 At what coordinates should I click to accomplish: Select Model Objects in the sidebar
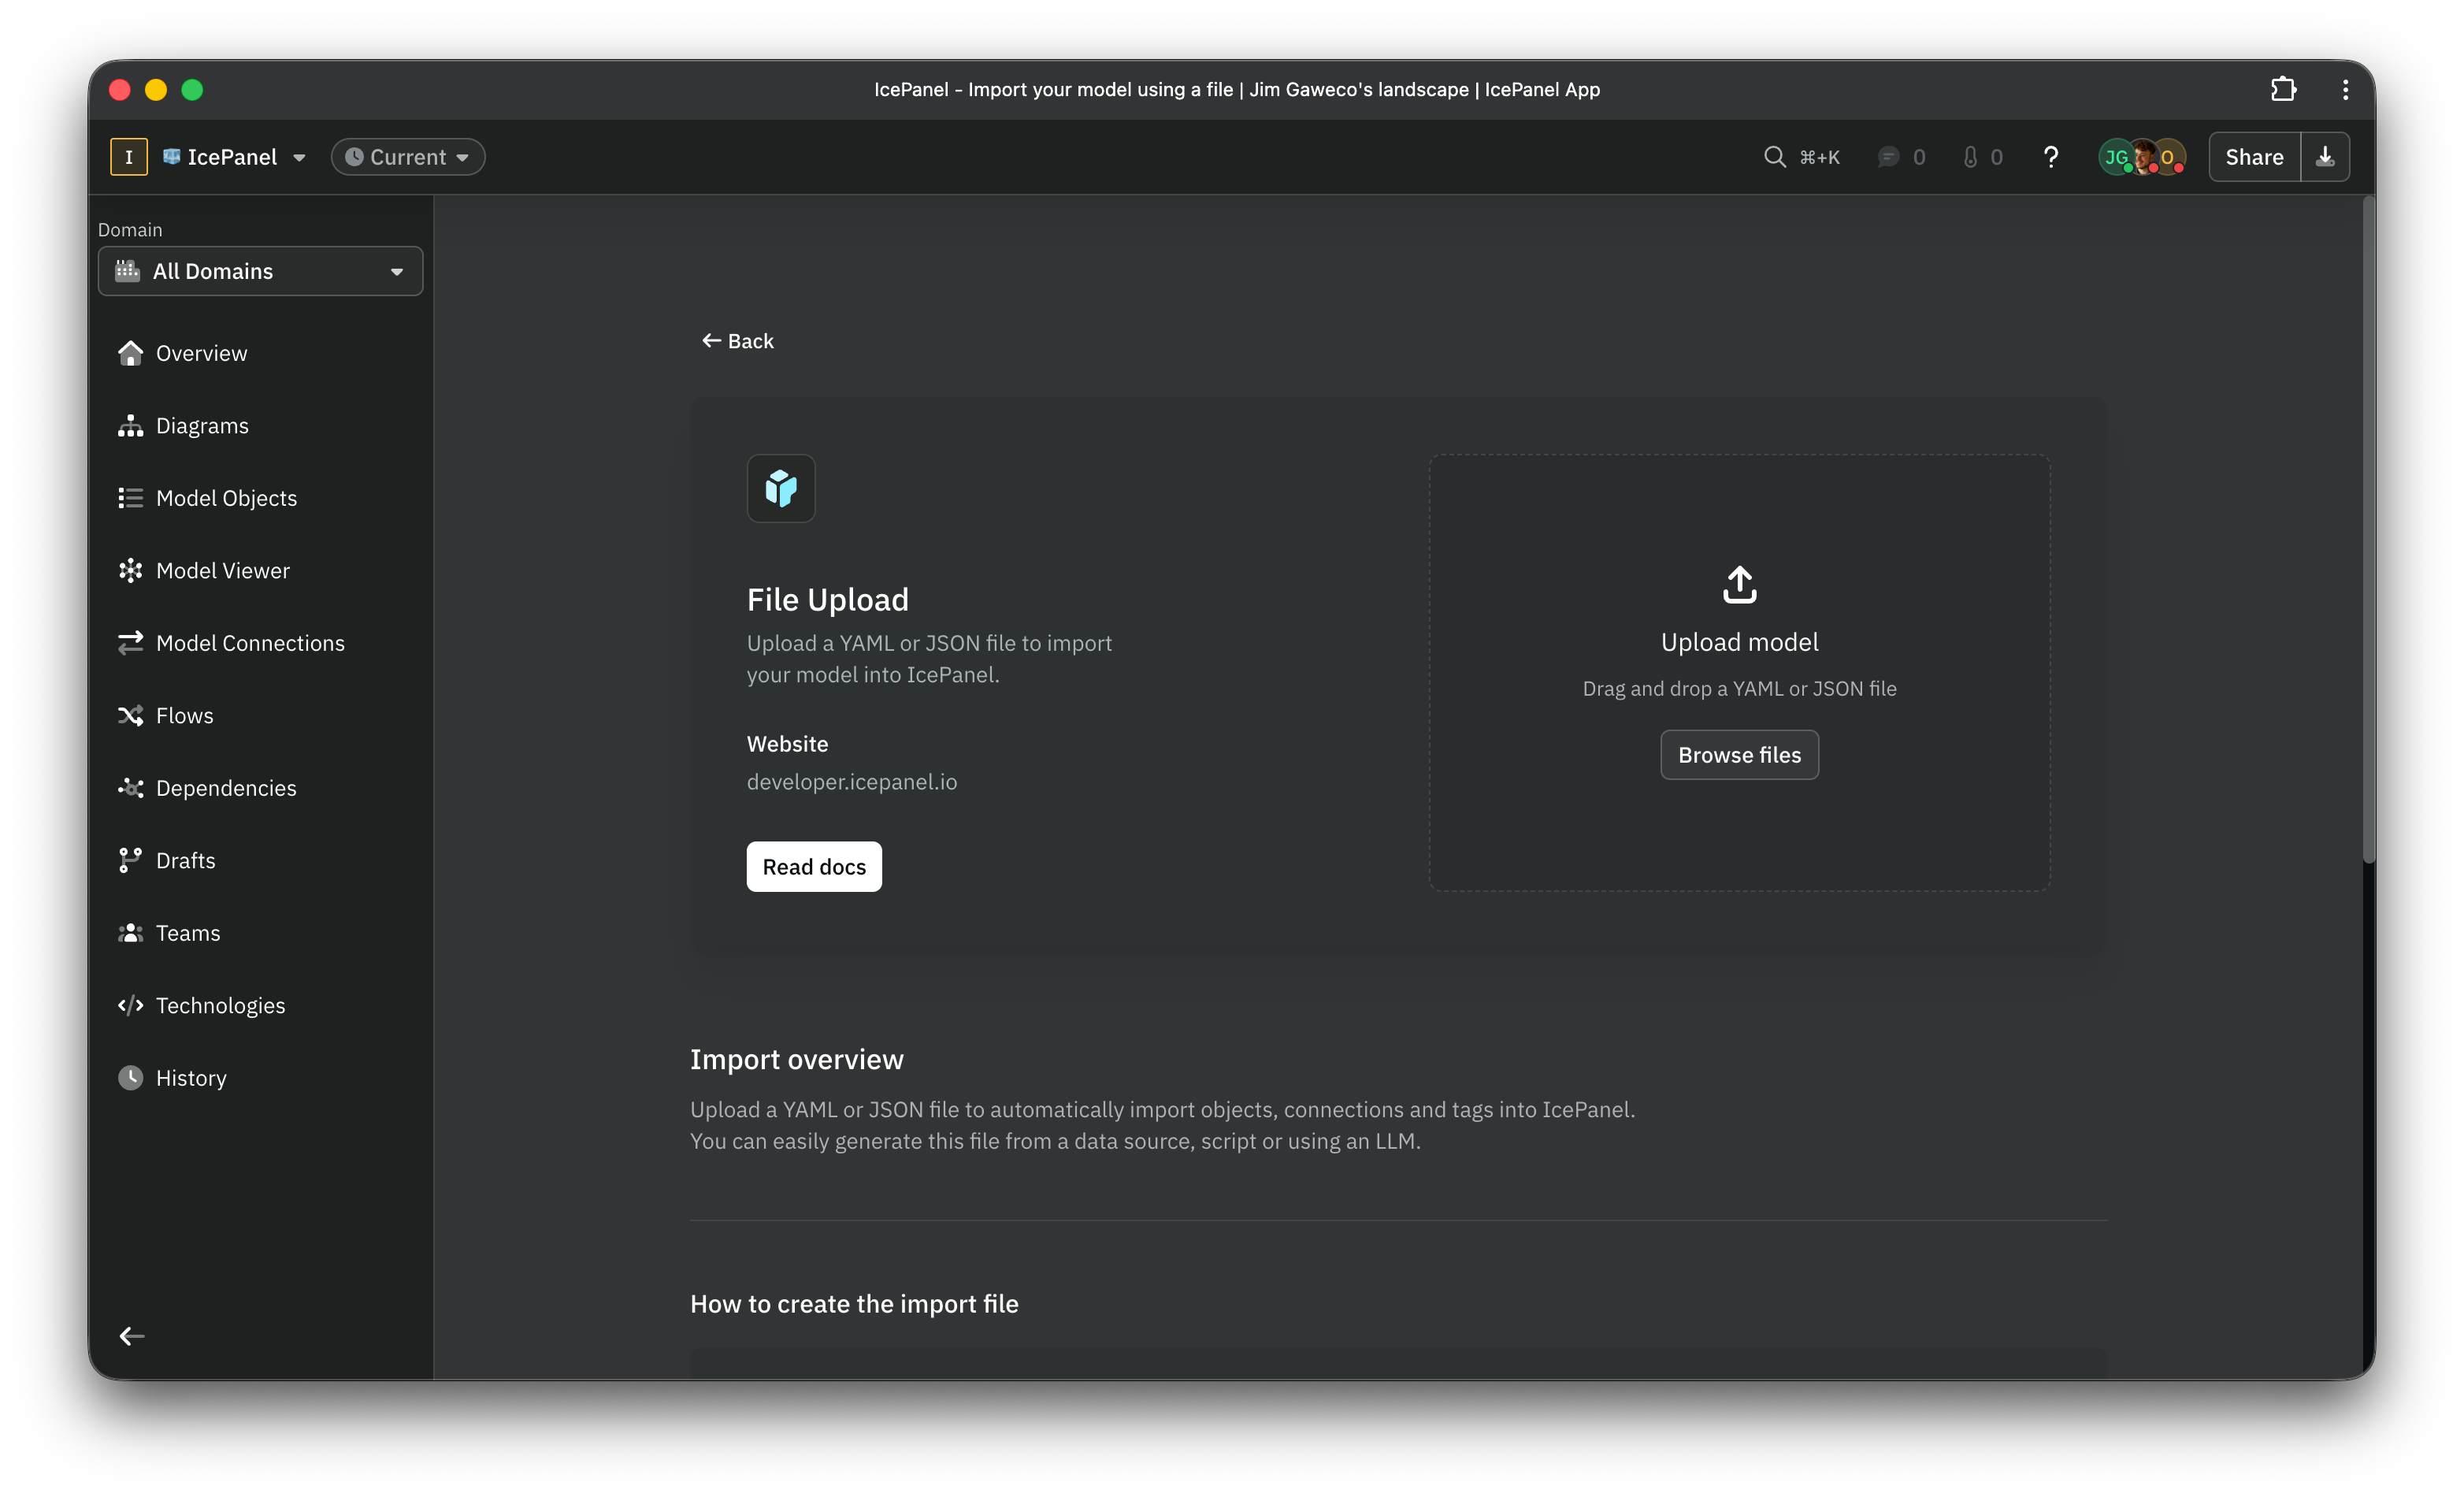(x=226, y=497)
